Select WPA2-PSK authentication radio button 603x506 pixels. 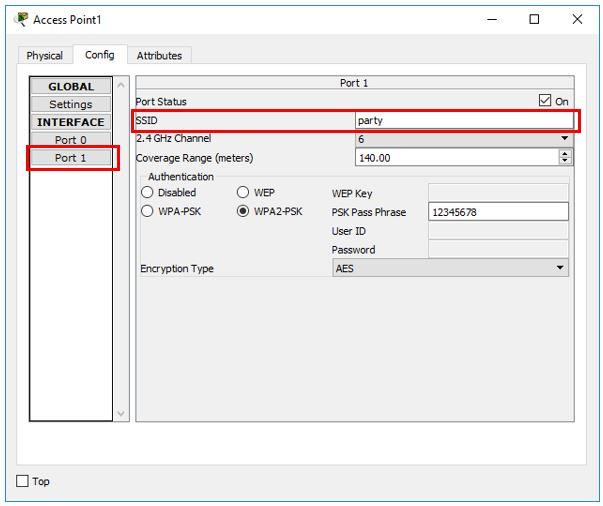[243, 211]
